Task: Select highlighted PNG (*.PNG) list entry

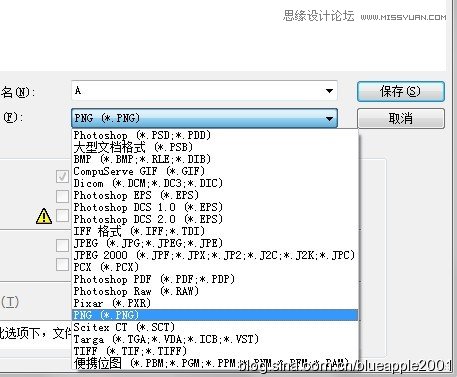Action: 215,315
